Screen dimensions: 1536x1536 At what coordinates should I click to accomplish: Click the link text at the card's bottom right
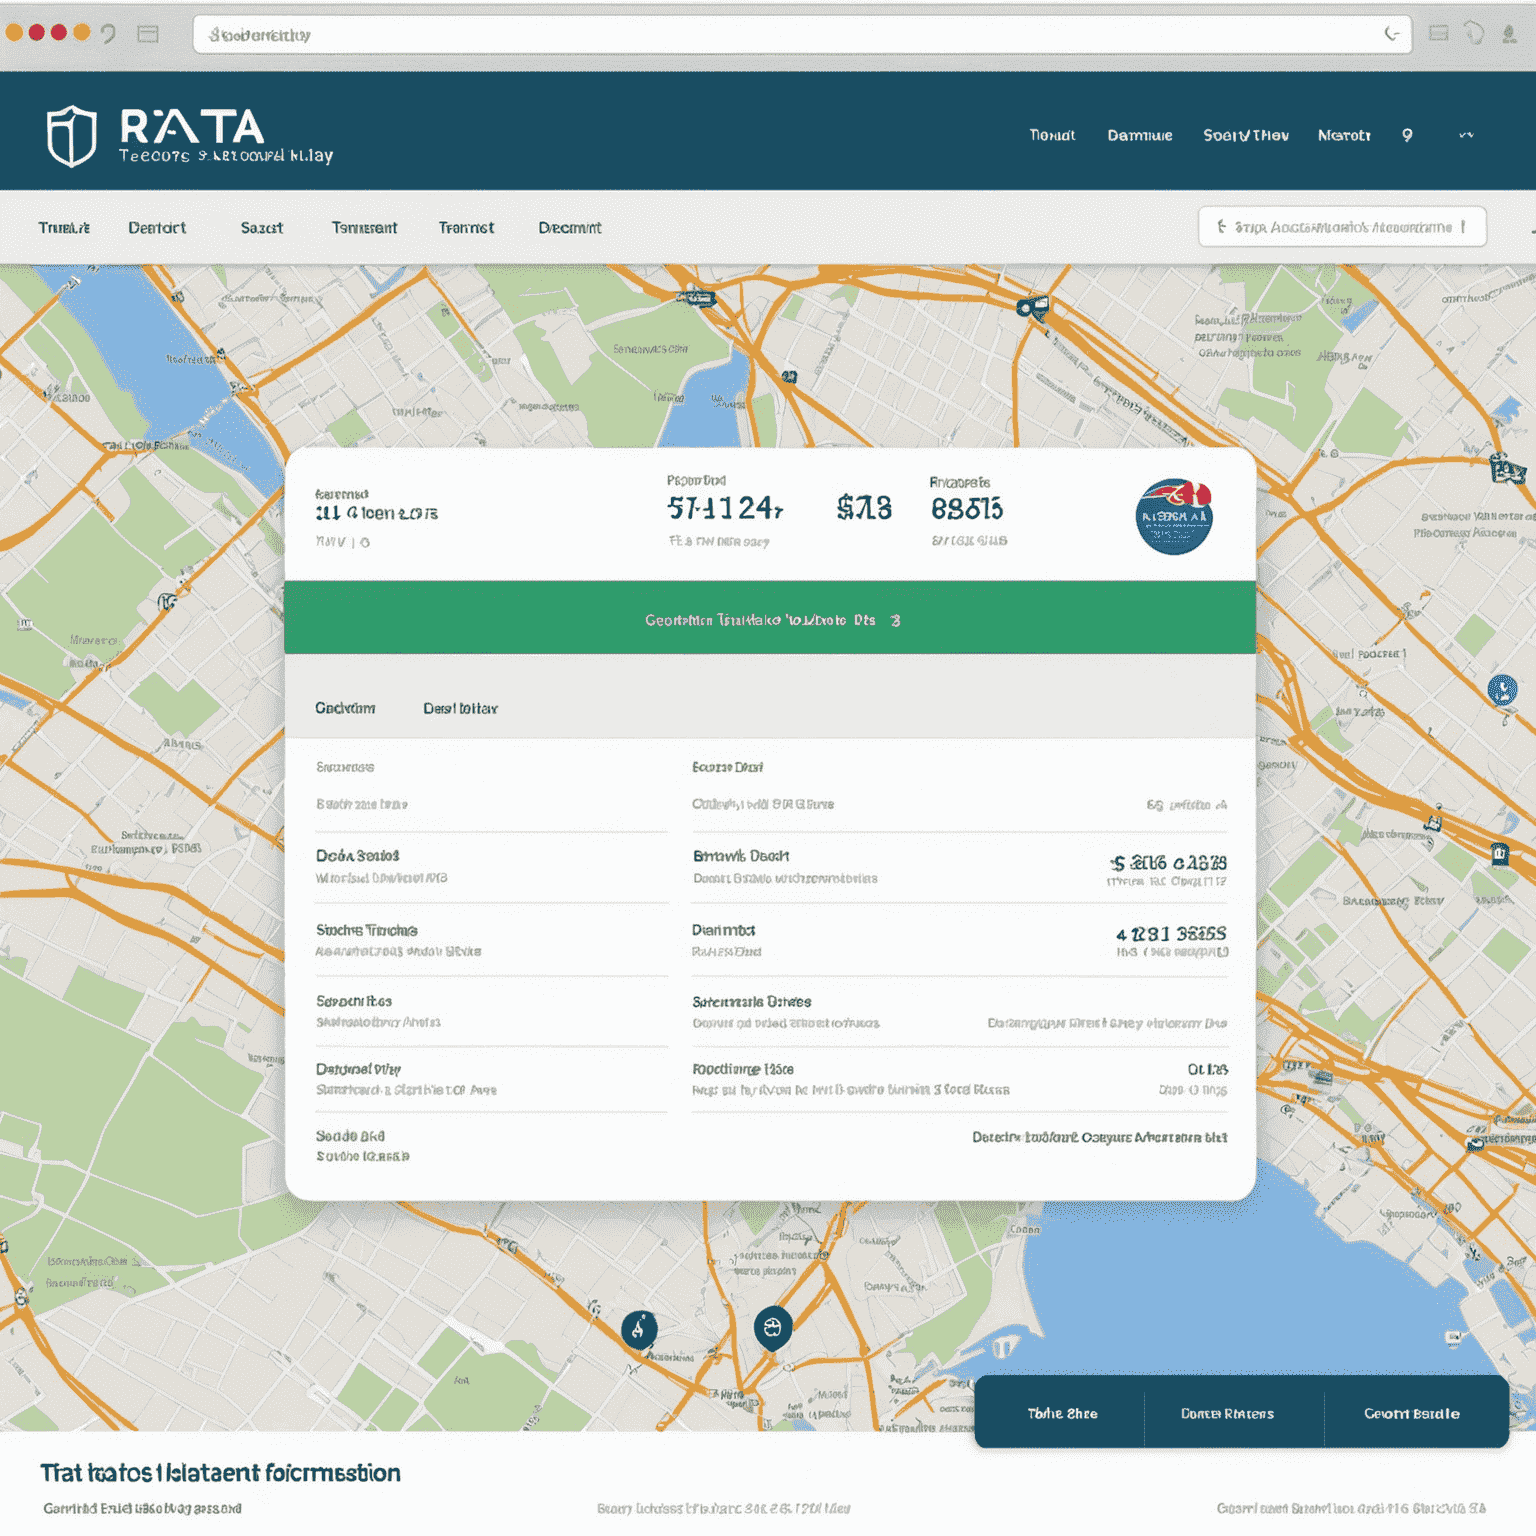1099,1137
